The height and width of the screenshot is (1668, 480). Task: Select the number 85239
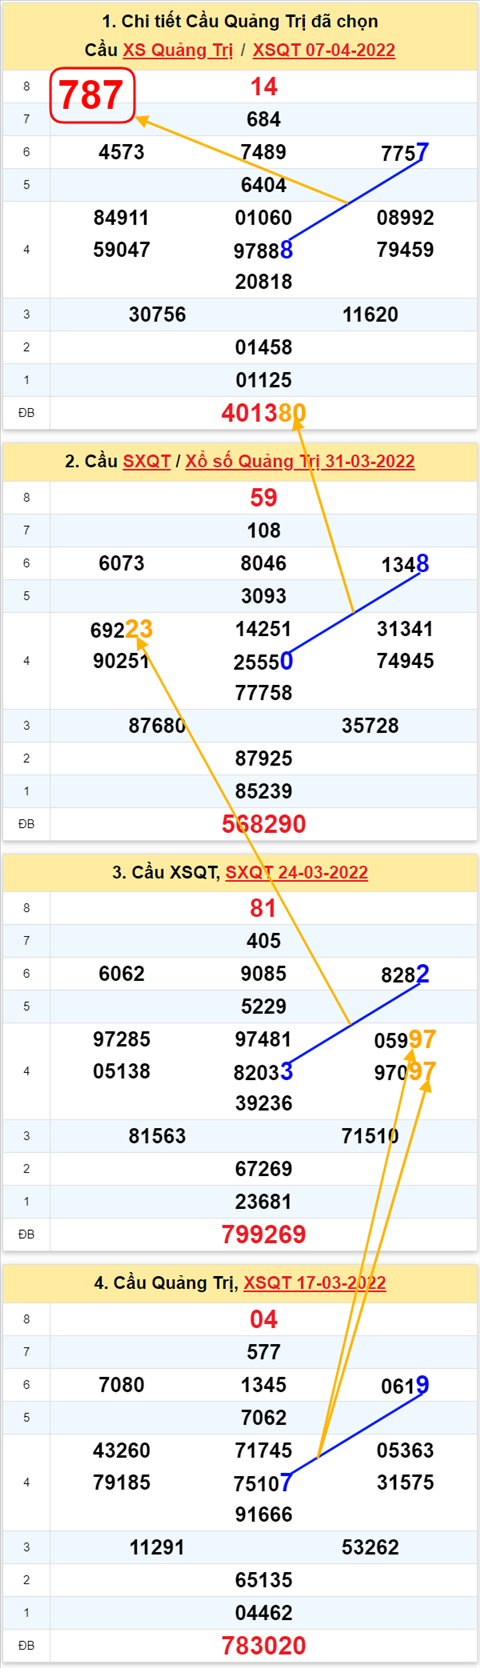tap(264, 791)
